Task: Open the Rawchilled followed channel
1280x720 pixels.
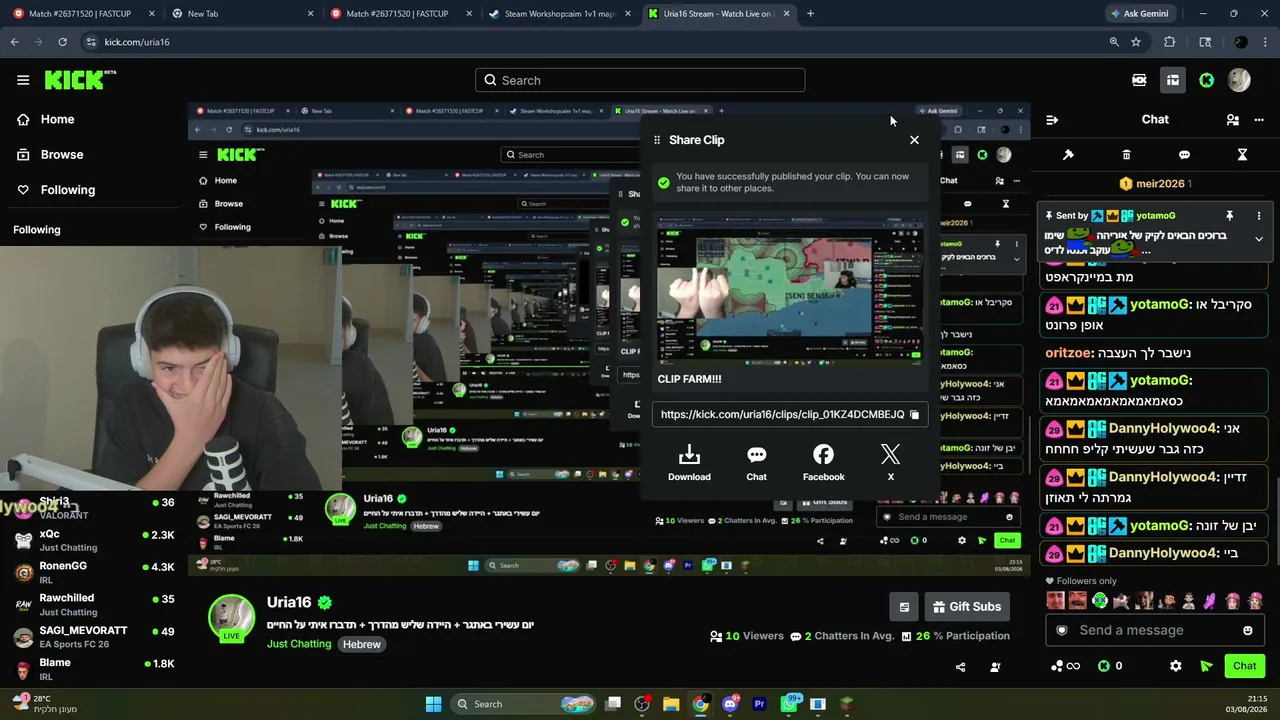Action: point(94,604)
